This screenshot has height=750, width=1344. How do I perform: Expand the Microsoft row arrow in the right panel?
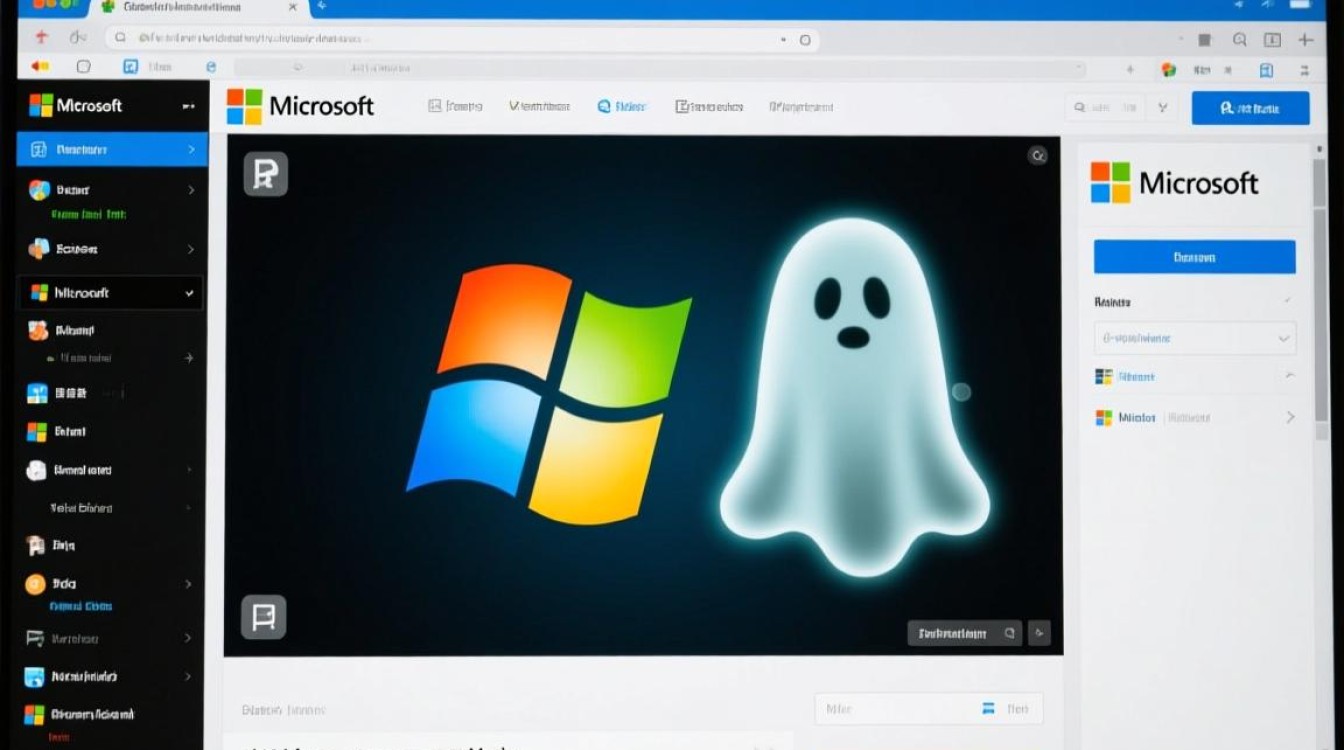point(1290,417)
